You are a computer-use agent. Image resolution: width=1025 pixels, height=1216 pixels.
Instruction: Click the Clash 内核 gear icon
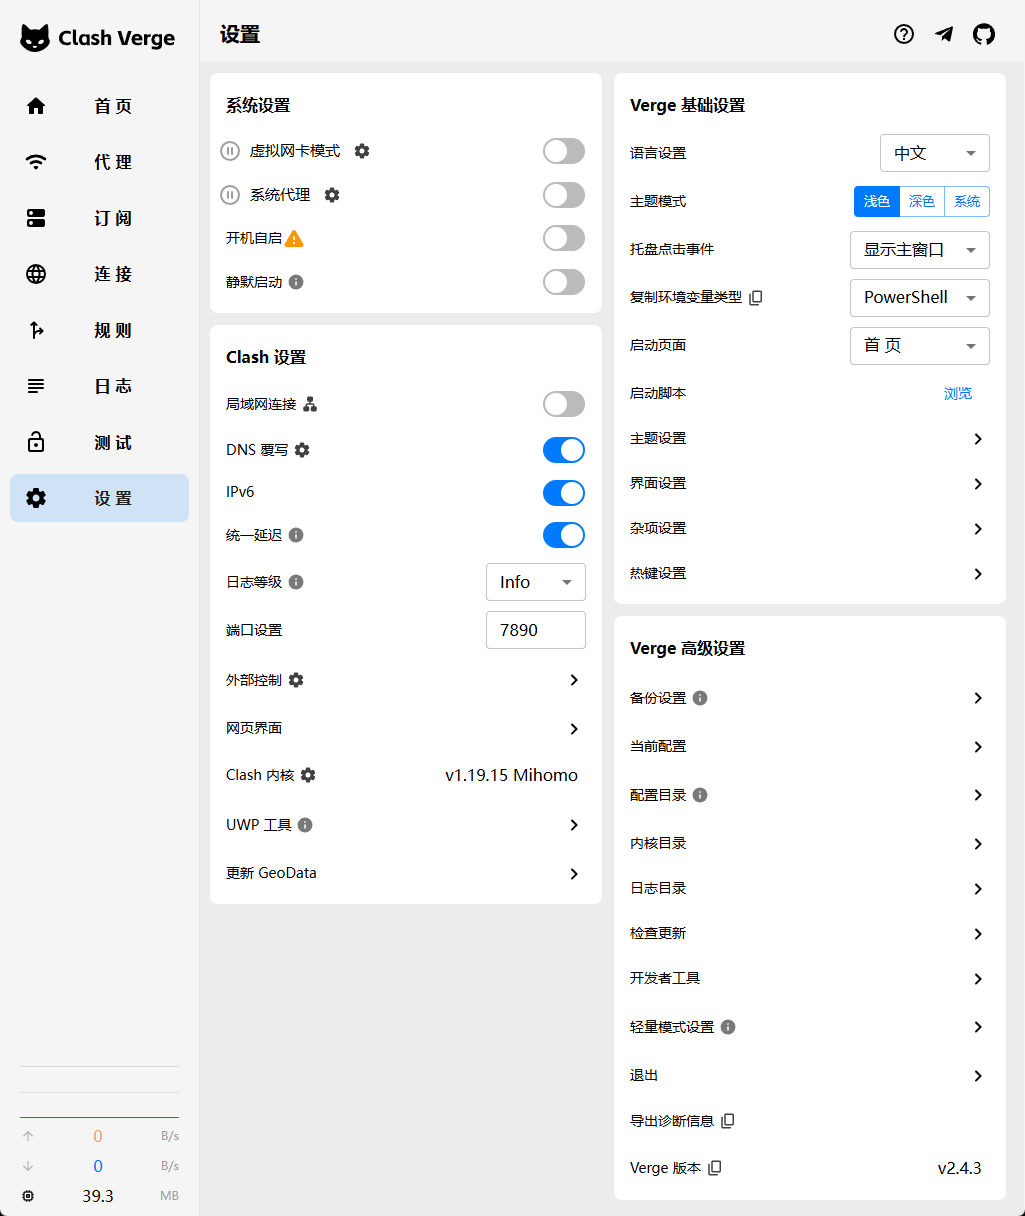click(x=308, y=775)
